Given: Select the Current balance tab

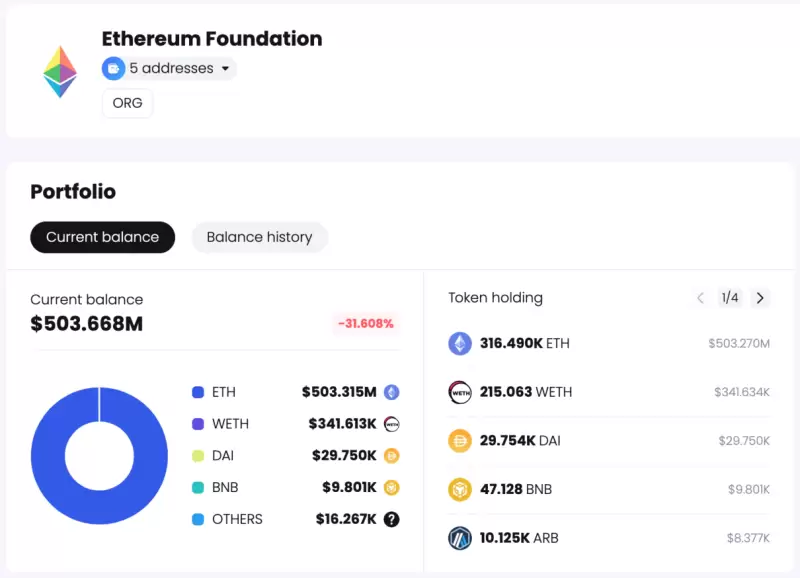Looking at the screenshot, I should point(102,237).
